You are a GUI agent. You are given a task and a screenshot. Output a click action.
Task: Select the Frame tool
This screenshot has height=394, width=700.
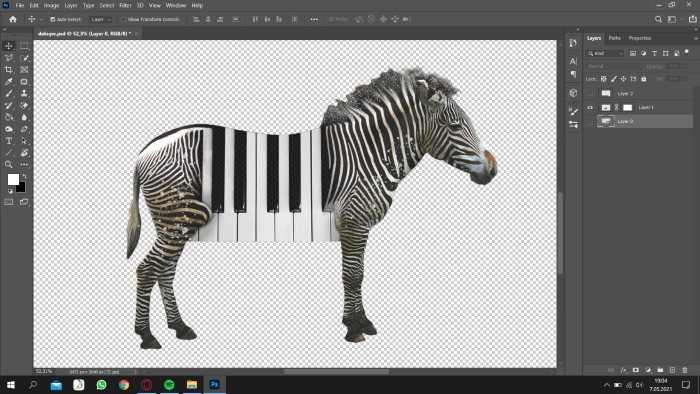pyautogui.click(x=24, y=70)
